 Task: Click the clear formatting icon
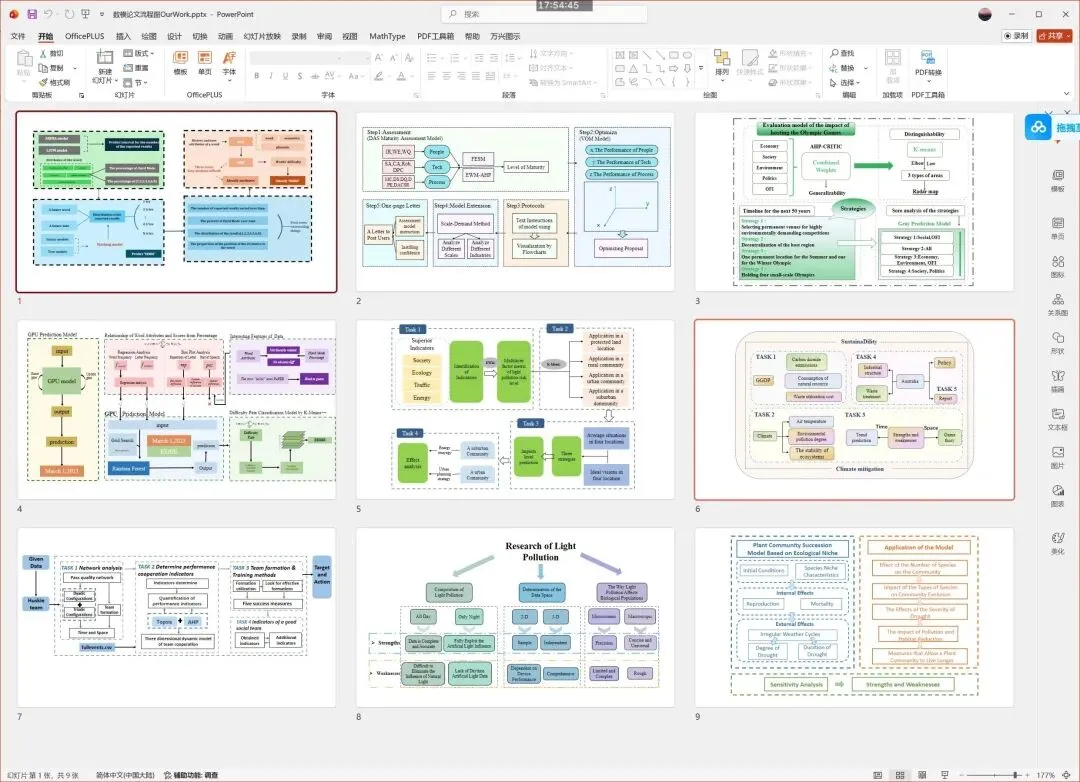pyautogui.click(x=409, y=58)
